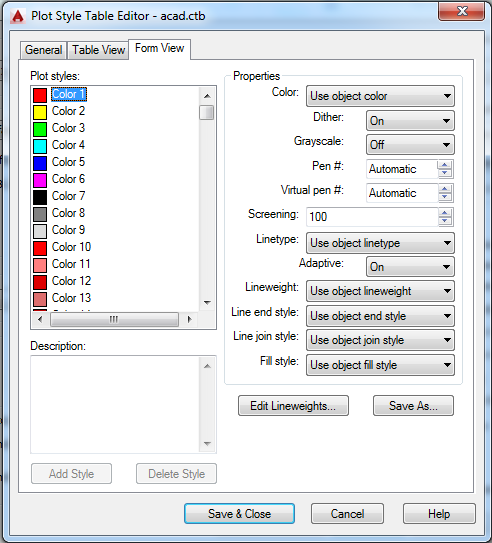Viewport: 492px width, 543px height.
Task: Switch to the Table View tab
Action: (x=98, y=50)
